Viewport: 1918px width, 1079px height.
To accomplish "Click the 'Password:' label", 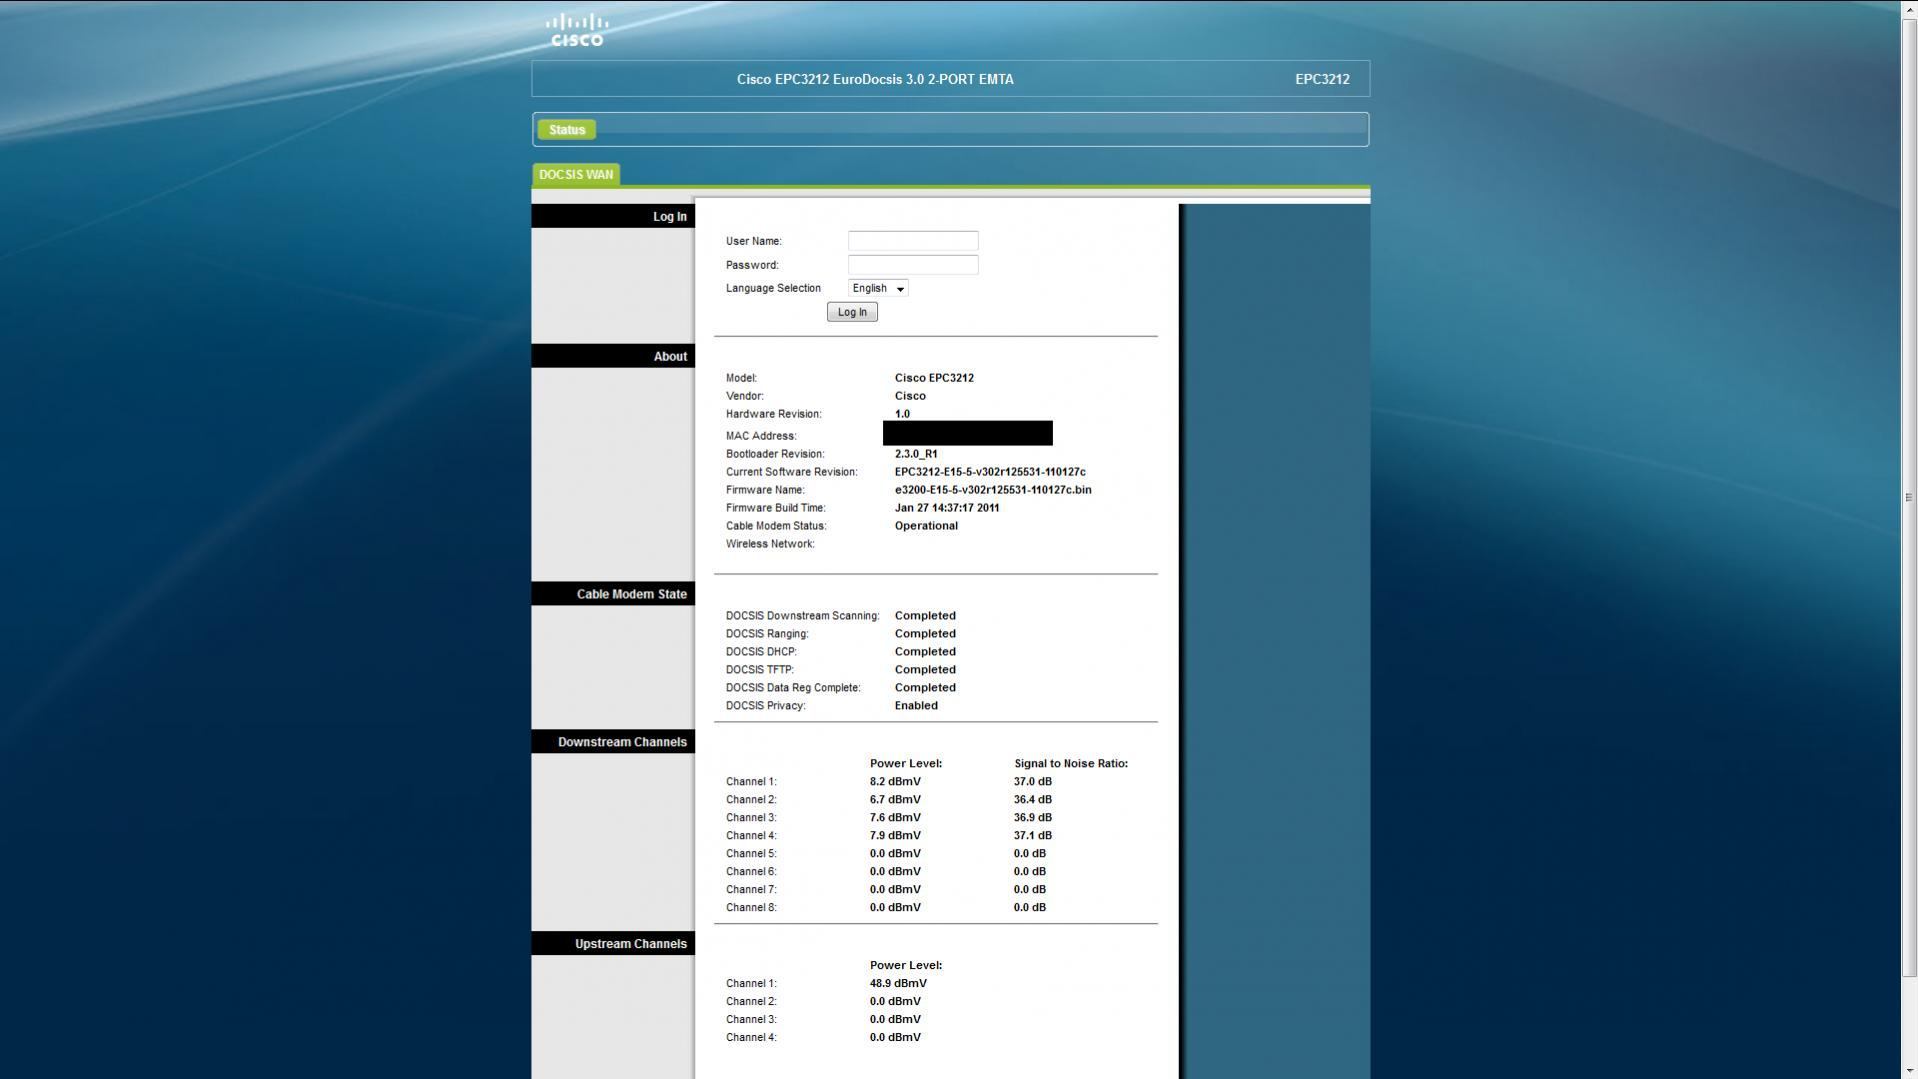I will (x=752, y=265).
